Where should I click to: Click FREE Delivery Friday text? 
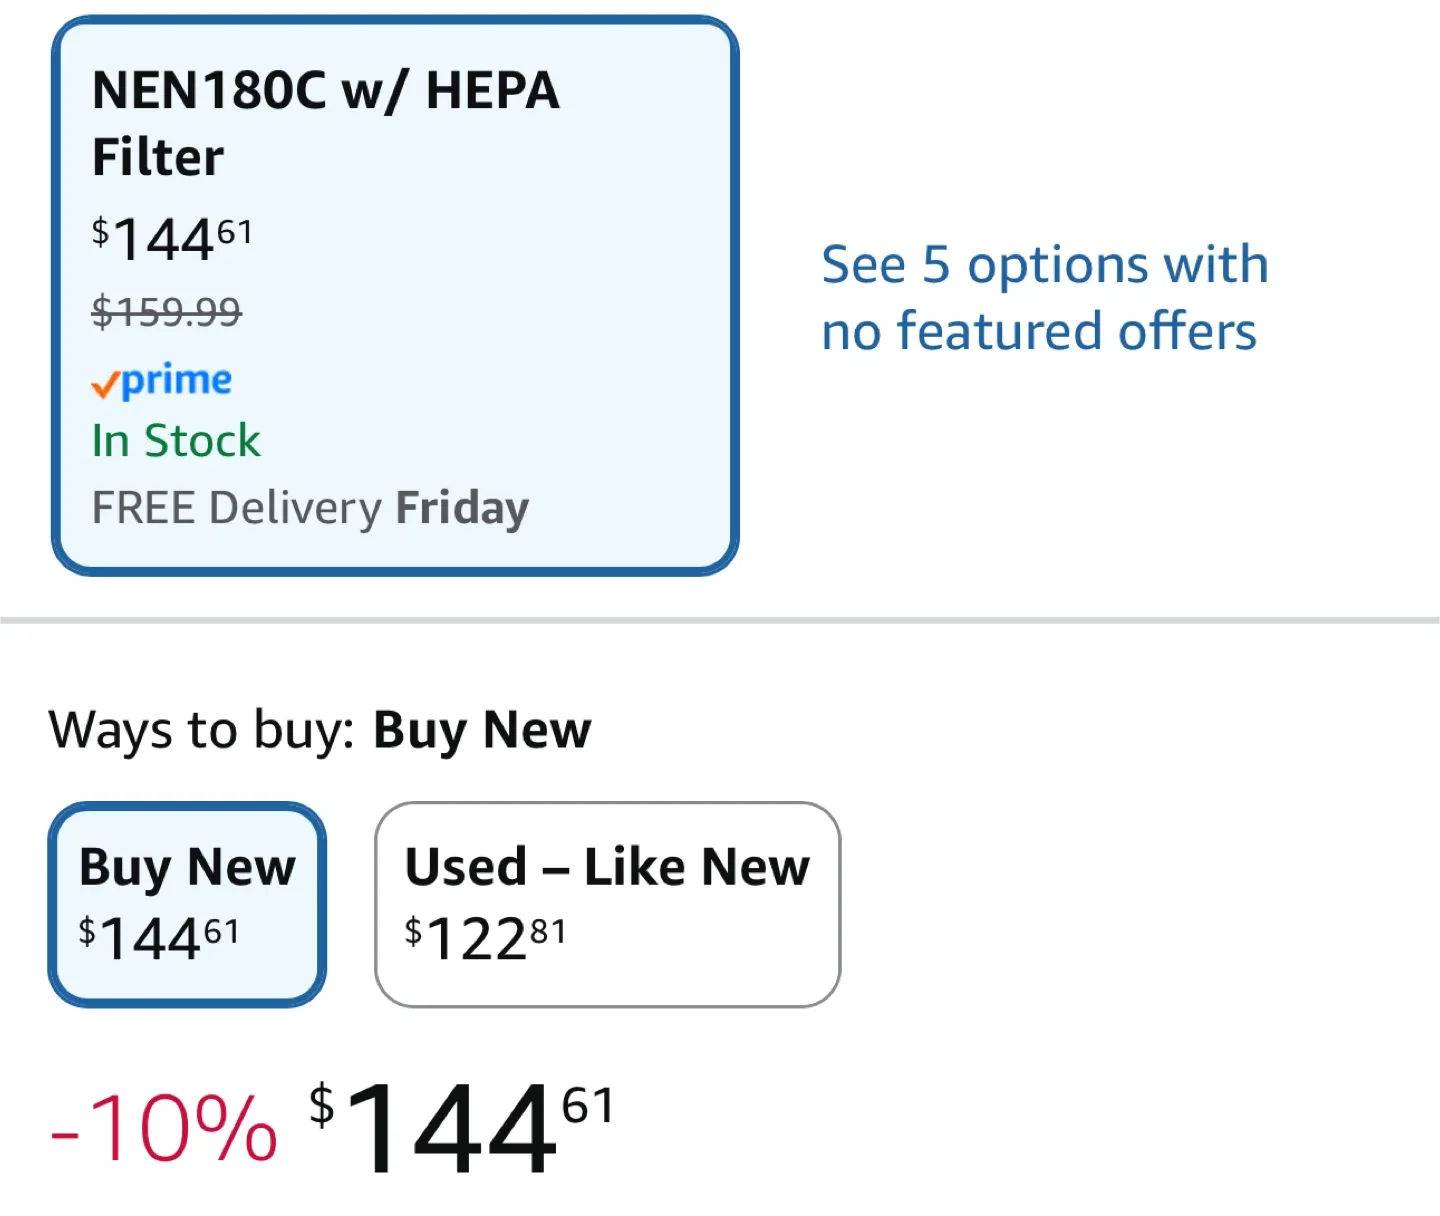(310, 508)
